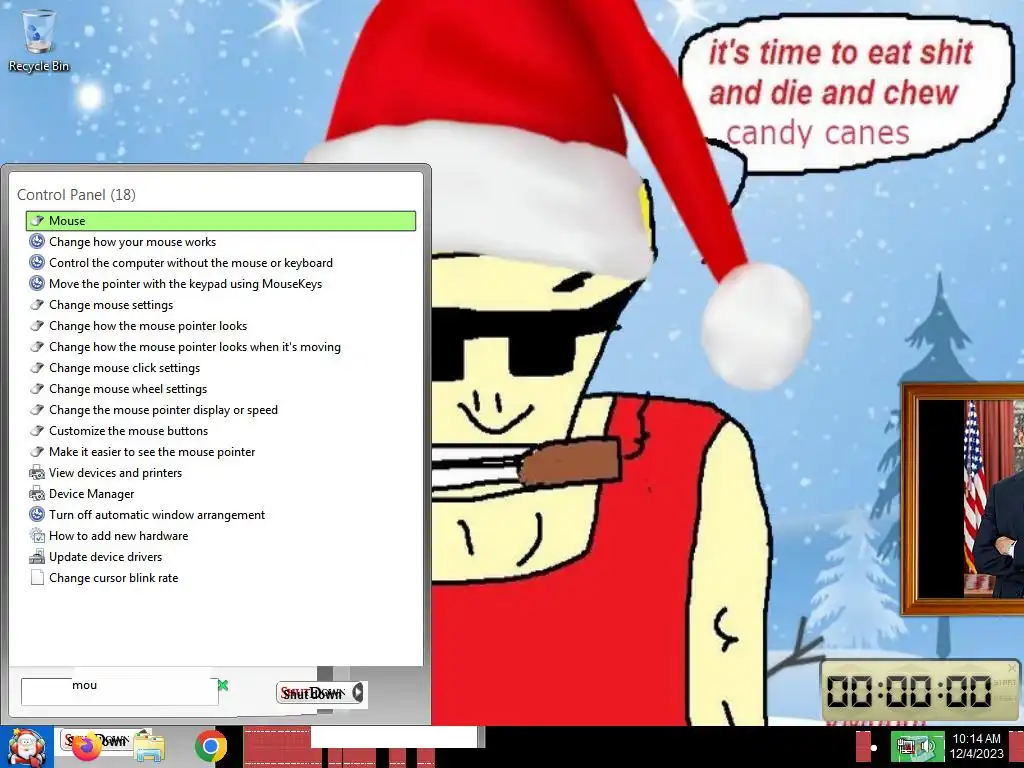Click the 'Control Panel (18)' results header
The image size is (1024, 768).
pos(76,195)
